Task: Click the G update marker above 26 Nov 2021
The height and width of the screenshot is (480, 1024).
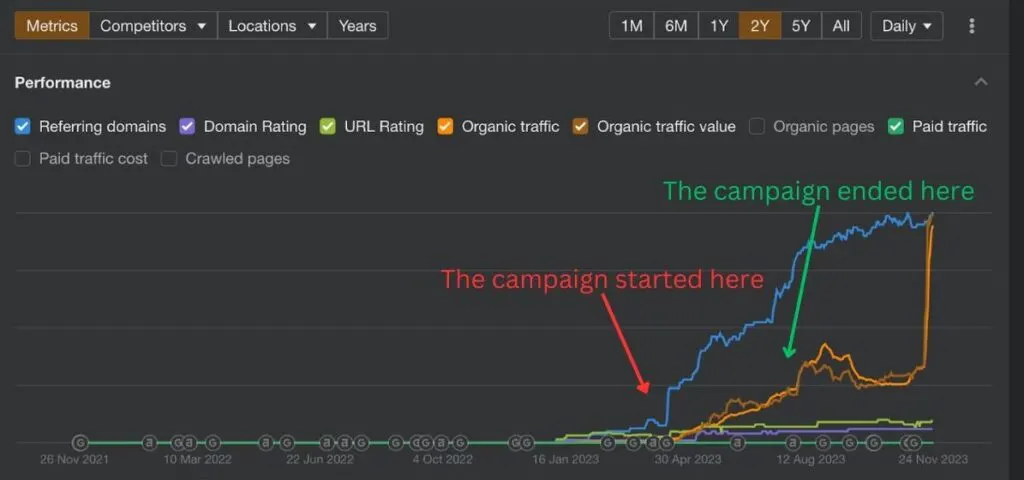Action: [x=80, y=443]
